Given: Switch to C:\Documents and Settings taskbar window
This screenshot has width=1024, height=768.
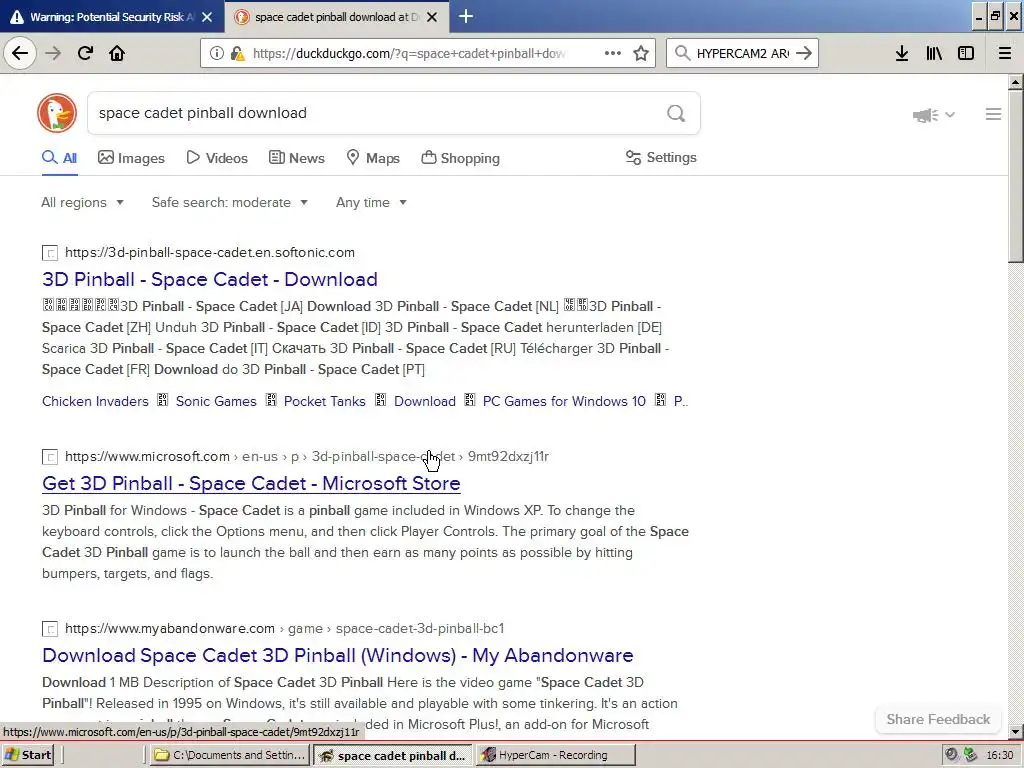Looking at the screenshot, I should pos(230,755).
